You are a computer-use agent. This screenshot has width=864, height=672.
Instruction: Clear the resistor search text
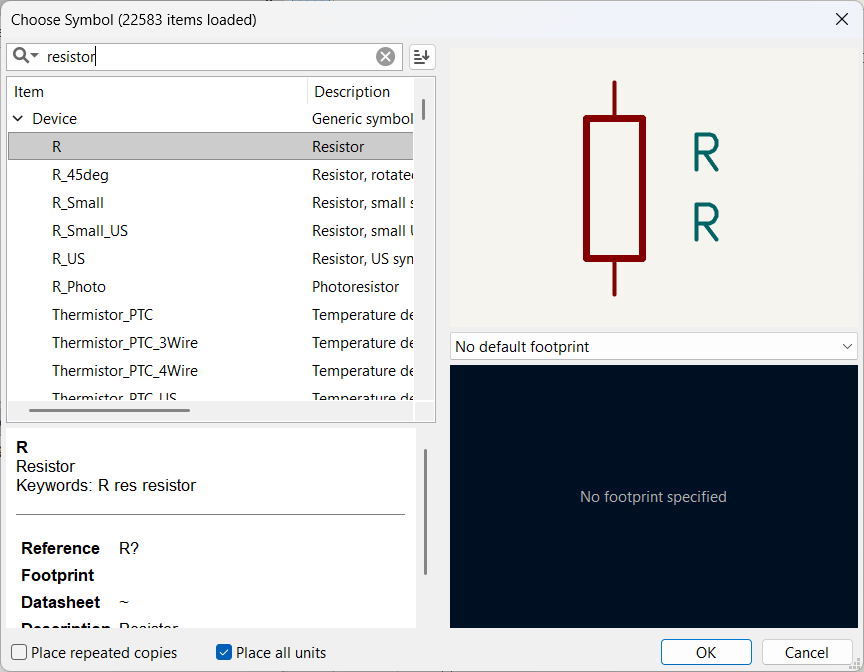click(x=386, y=56)
